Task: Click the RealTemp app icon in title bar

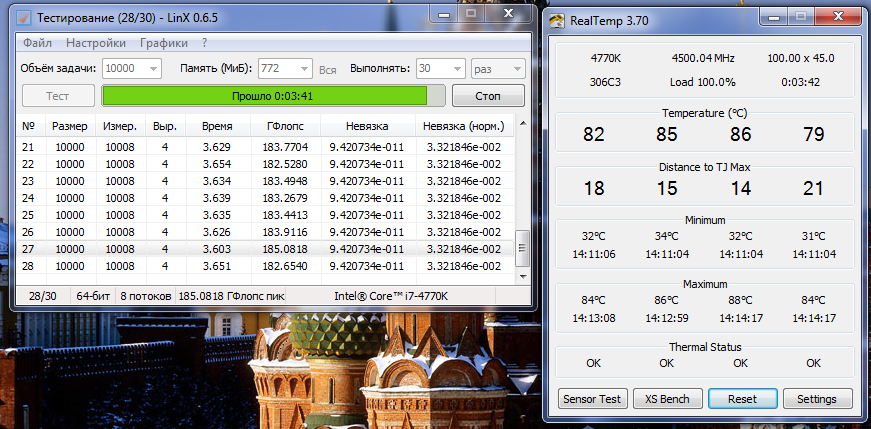Action: click(x=557, y=21)
